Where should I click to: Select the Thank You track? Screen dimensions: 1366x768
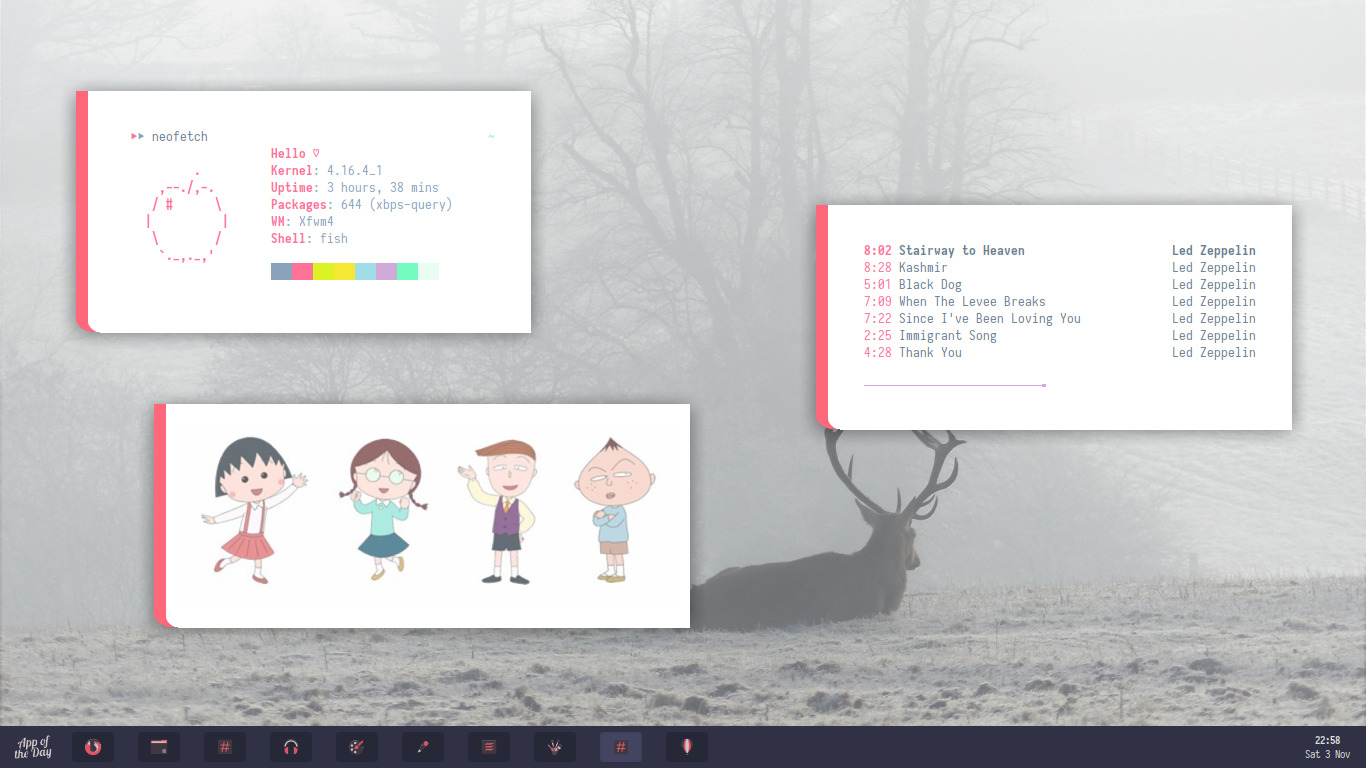point(930,353)
